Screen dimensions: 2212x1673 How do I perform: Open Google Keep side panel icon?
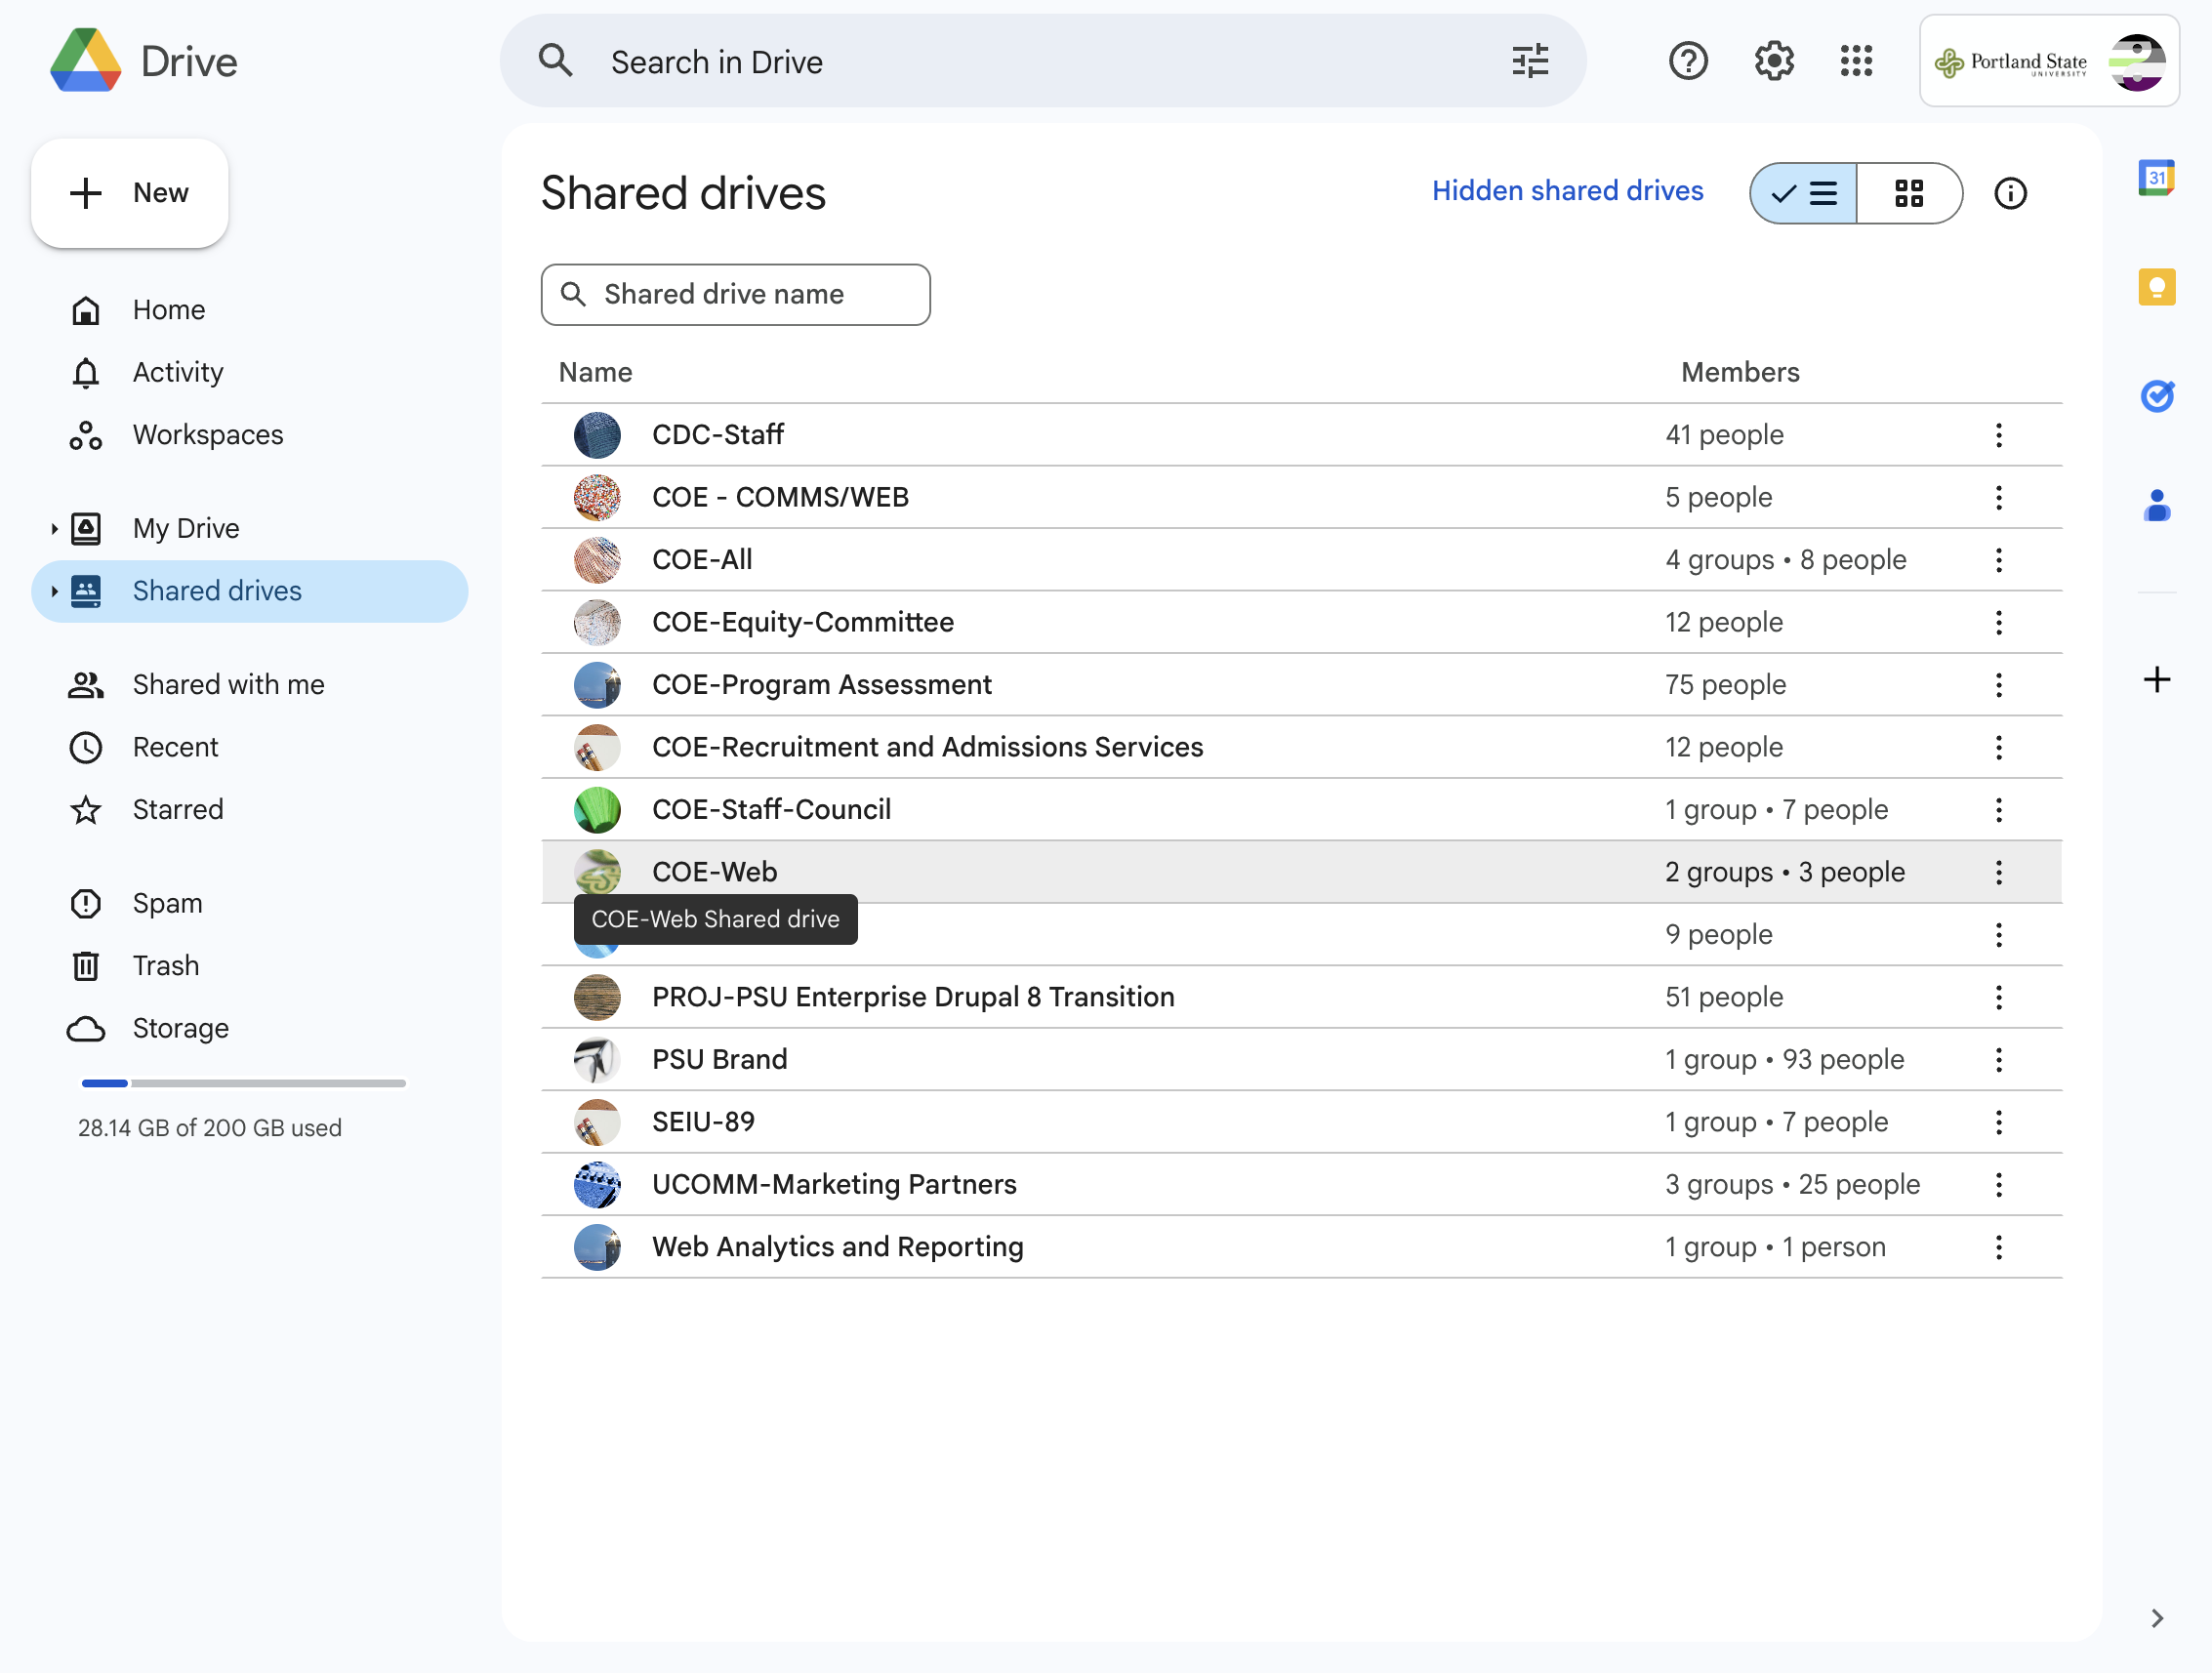click(x=2156, y=288)
